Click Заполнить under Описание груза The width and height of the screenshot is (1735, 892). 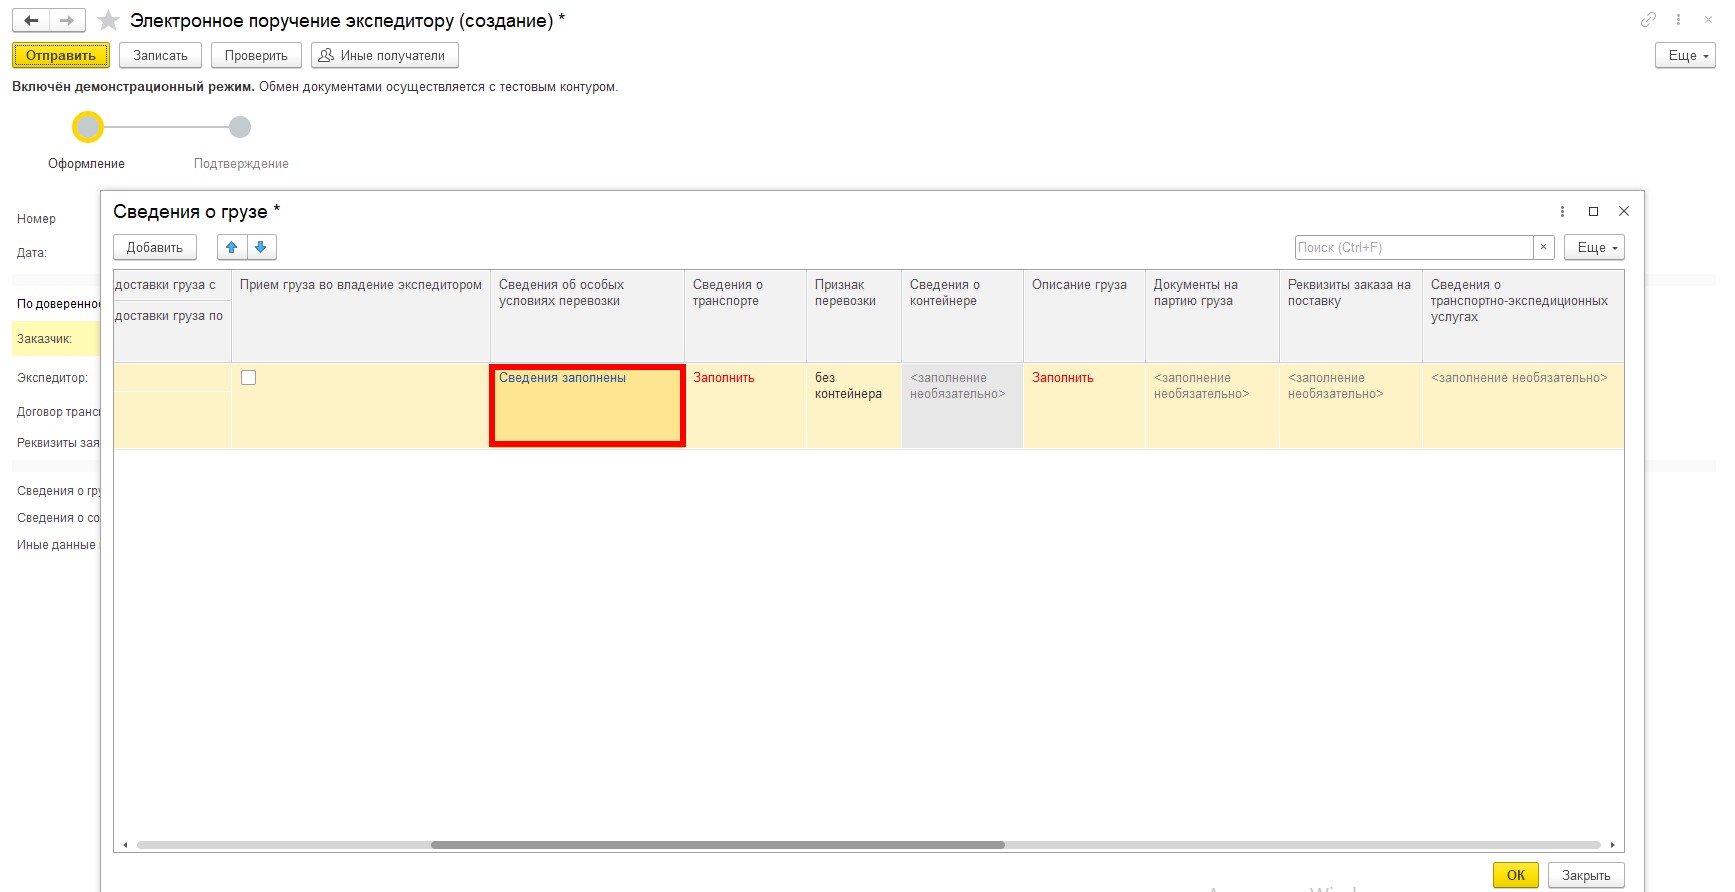pos(1063,378)
